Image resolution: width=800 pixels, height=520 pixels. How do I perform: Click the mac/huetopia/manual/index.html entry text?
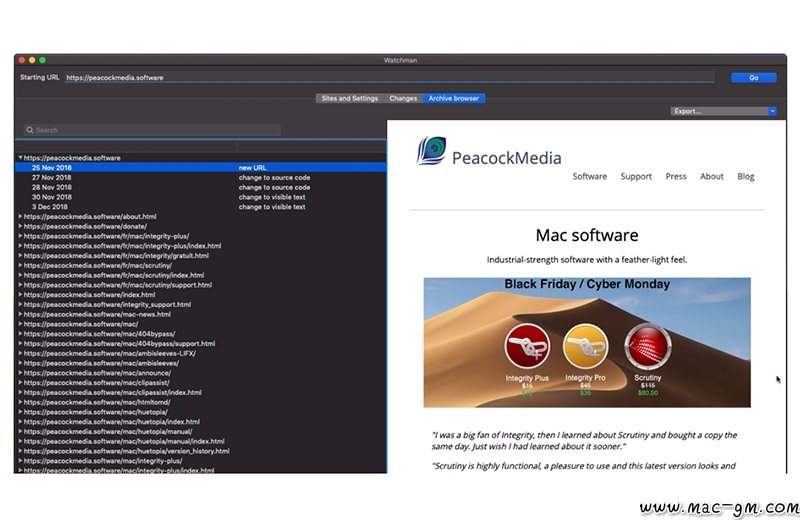(124, 441)
